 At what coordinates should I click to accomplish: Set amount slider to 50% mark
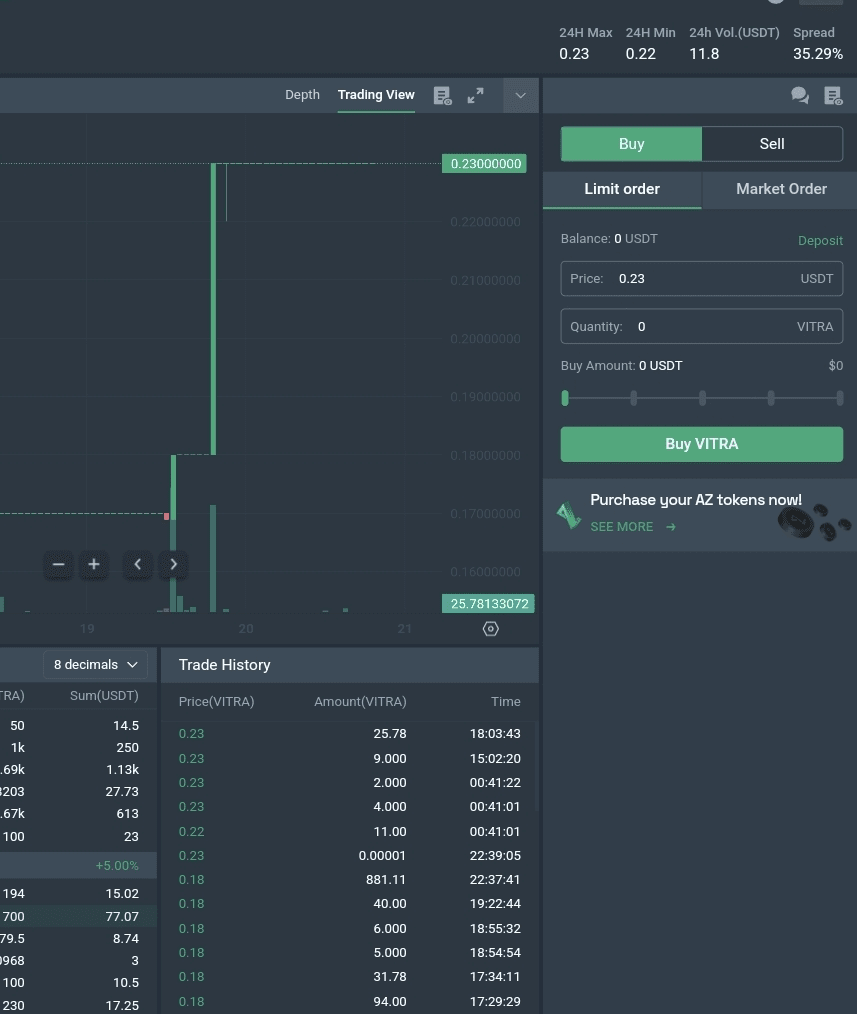tap(702, 398)
